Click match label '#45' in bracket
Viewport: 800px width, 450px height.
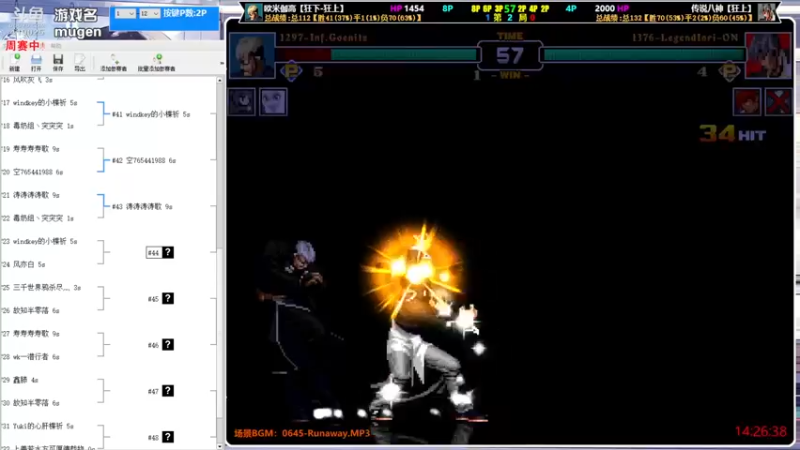click(153, 299)
